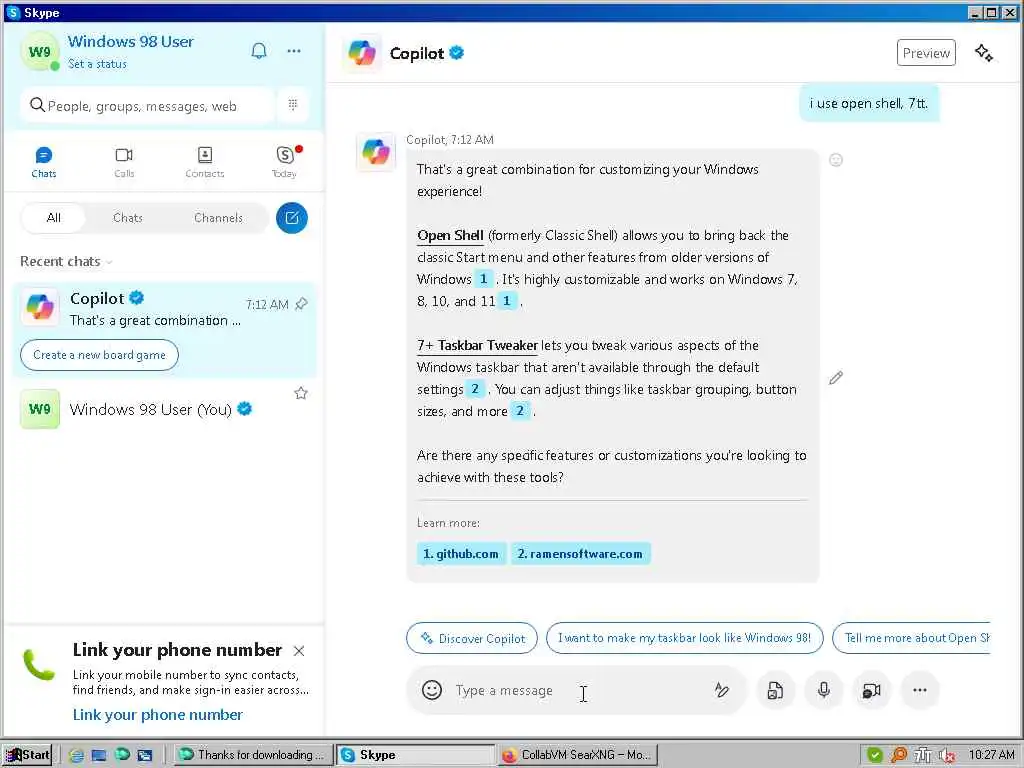Switch to the Chats tab
The height and width of the screenshot is (768, 1024).
(x=44, y=162)
